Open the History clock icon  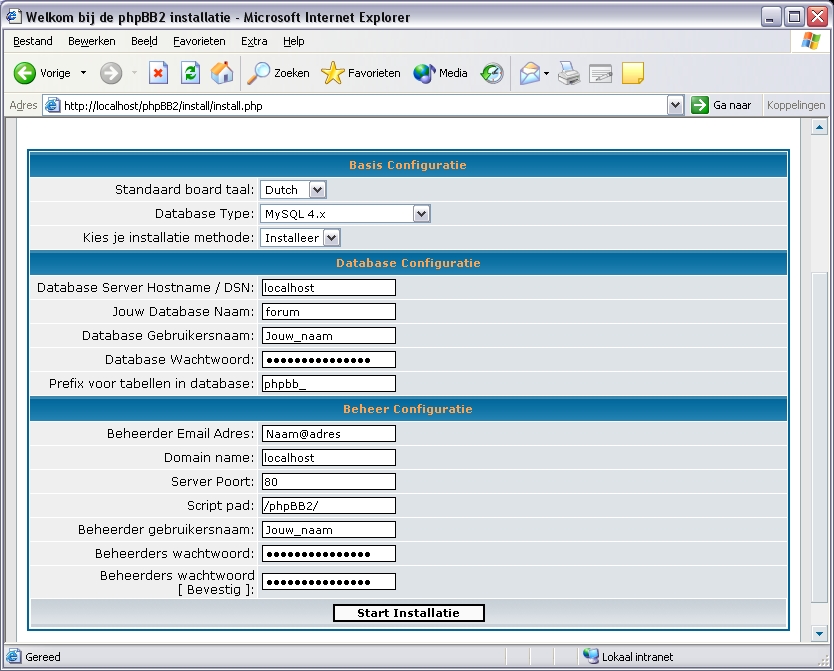[x=492, y=73]
